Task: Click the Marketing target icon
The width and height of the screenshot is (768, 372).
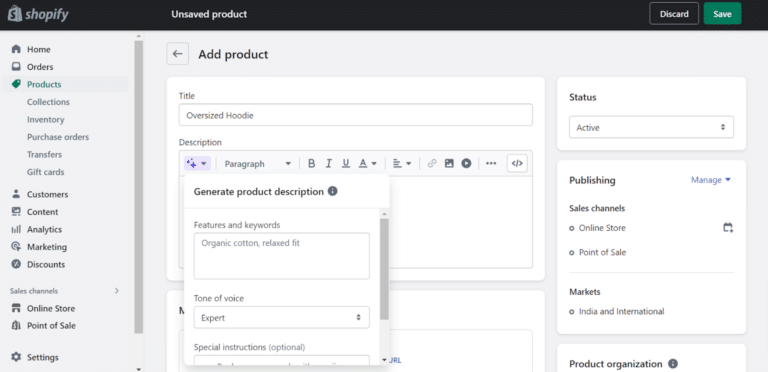Action: (16, 247)
